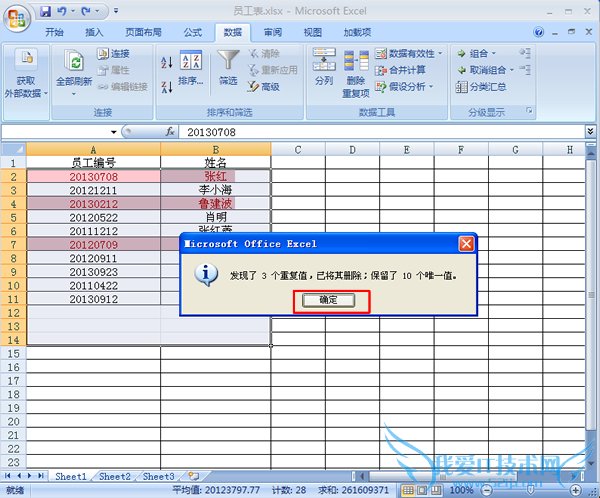Click the Office button logo
The image size is (600, 498).
point(16,18)
